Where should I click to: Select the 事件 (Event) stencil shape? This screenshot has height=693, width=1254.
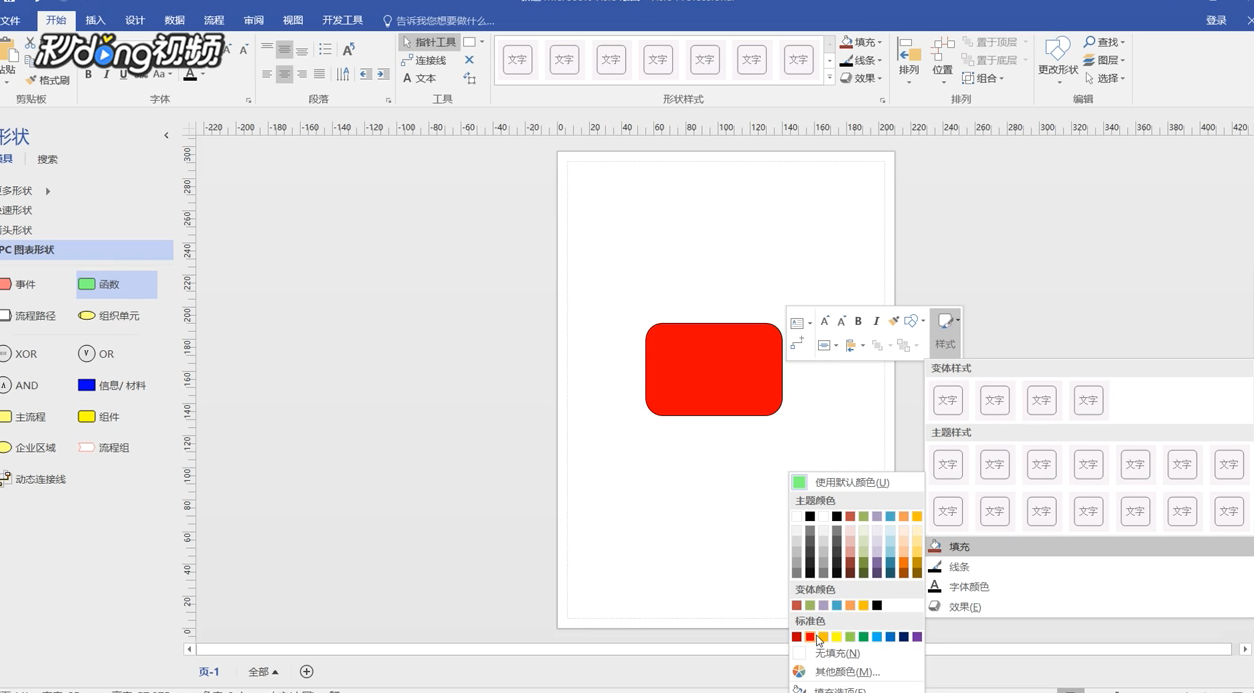pos(18,284)
